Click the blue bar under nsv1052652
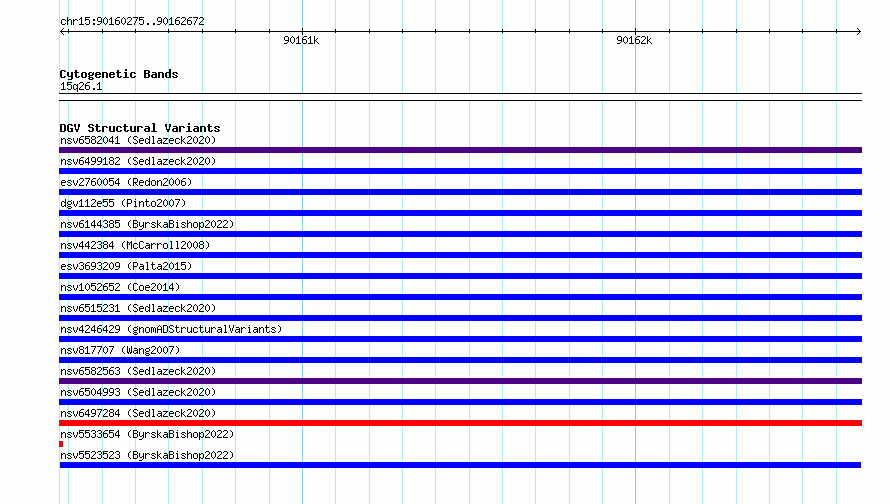 pos(460,297)
